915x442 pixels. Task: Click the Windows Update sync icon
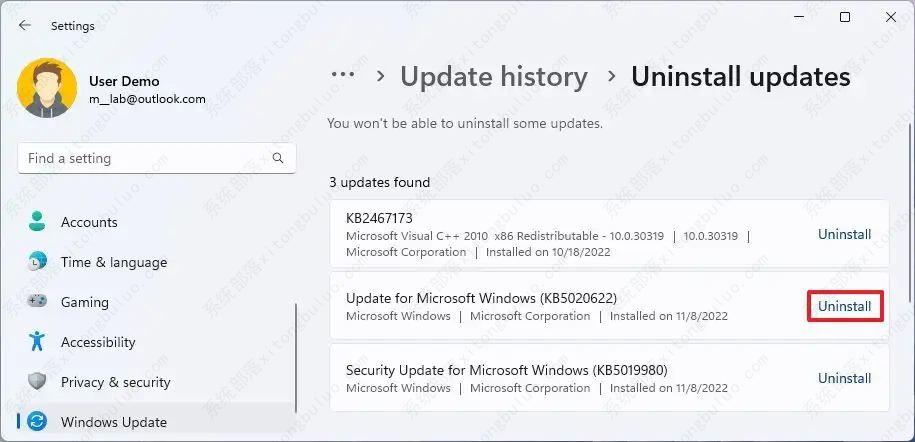(37, 422)
